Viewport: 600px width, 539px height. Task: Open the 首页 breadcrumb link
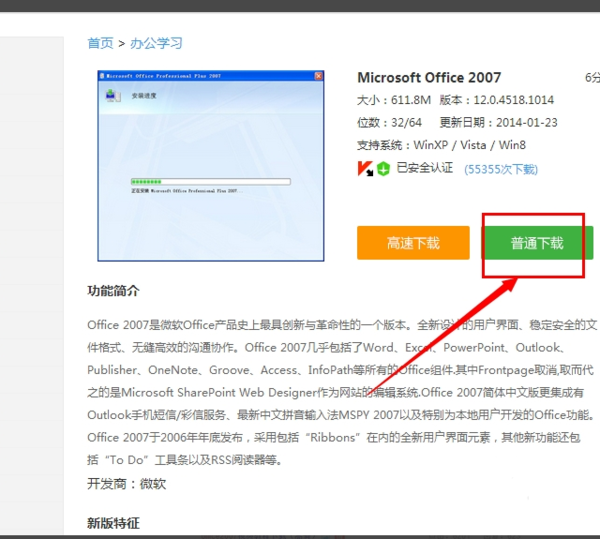click(100, 43)
